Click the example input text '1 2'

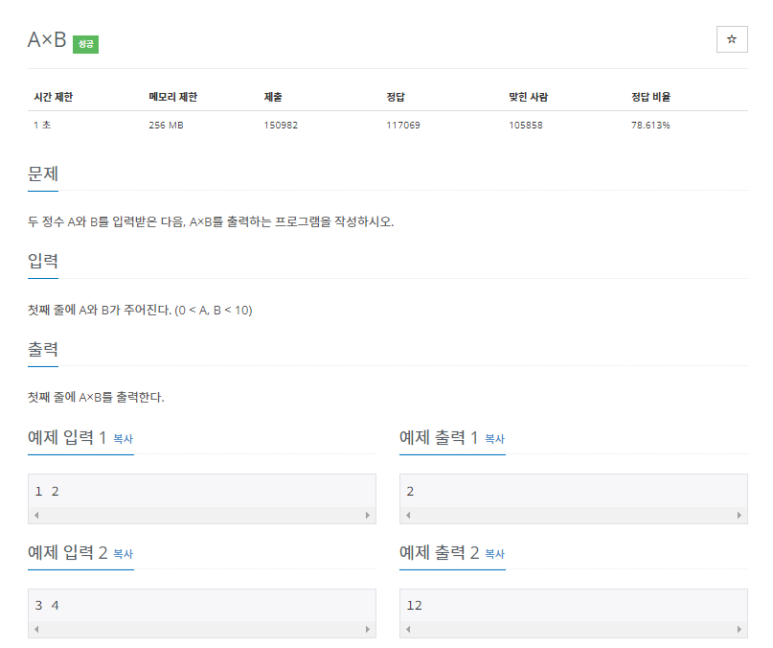(47, 491)
